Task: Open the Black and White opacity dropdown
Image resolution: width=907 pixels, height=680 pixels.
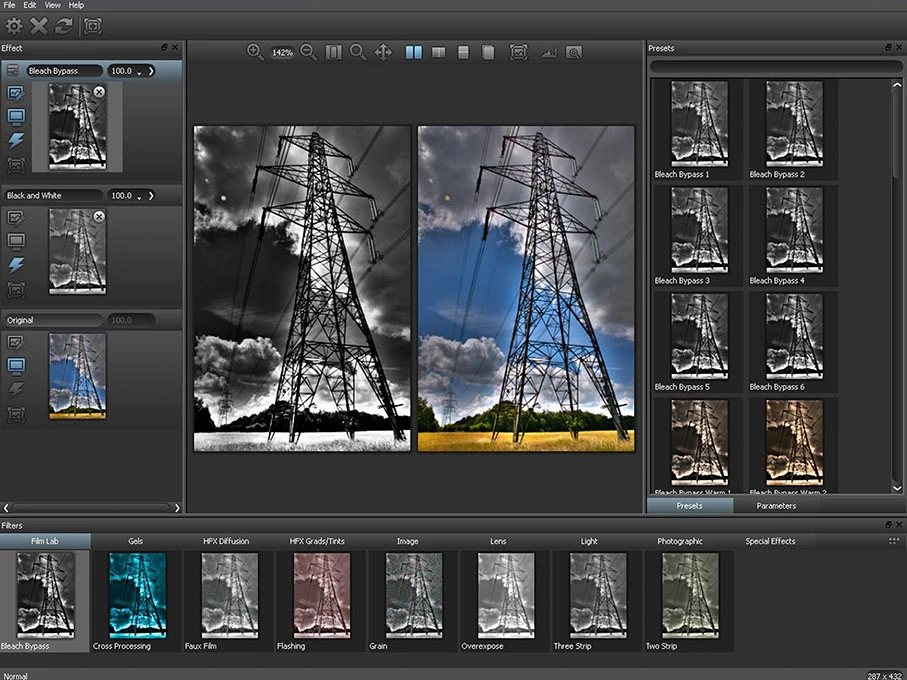Action: [141, 196]
